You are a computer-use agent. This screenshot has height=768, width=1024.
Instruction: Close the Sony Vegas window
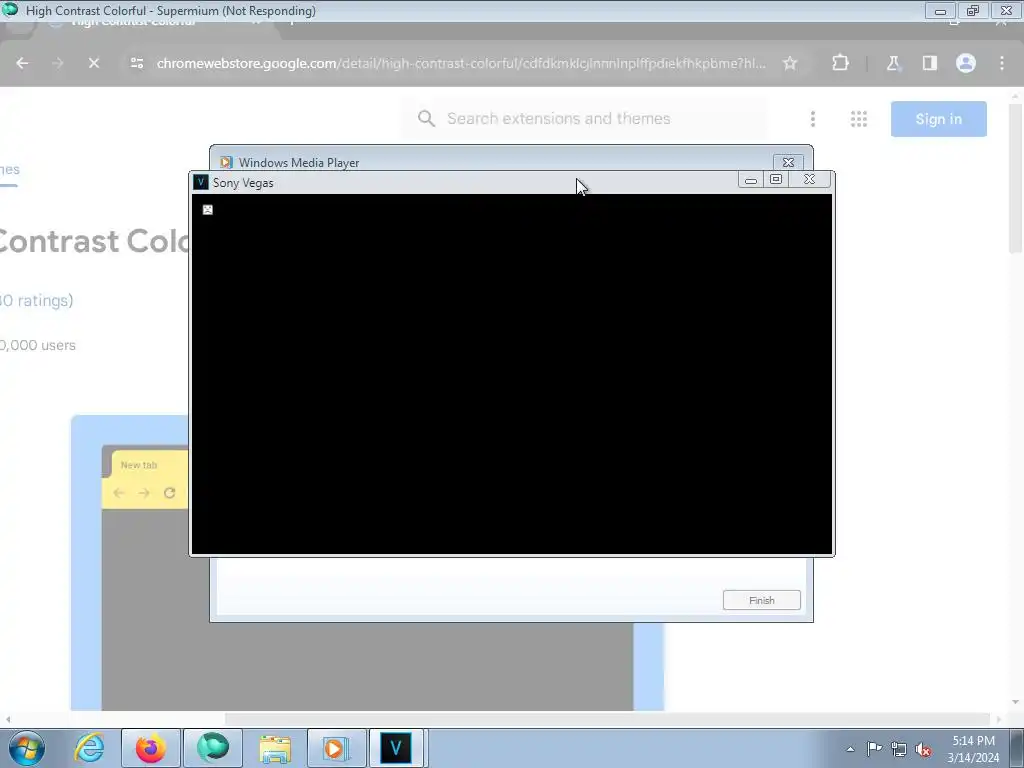click(809, 180)
